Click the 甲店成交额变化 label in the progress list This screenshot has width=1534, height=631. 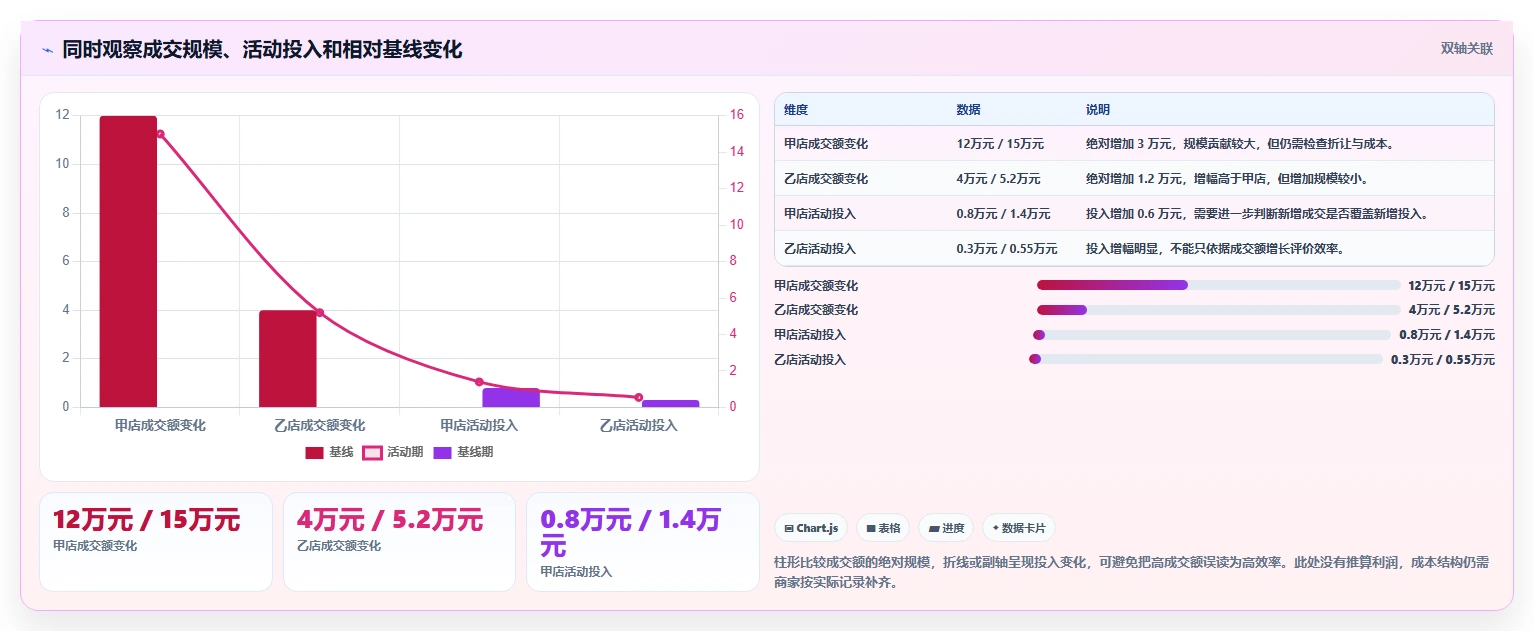[816, 286]
